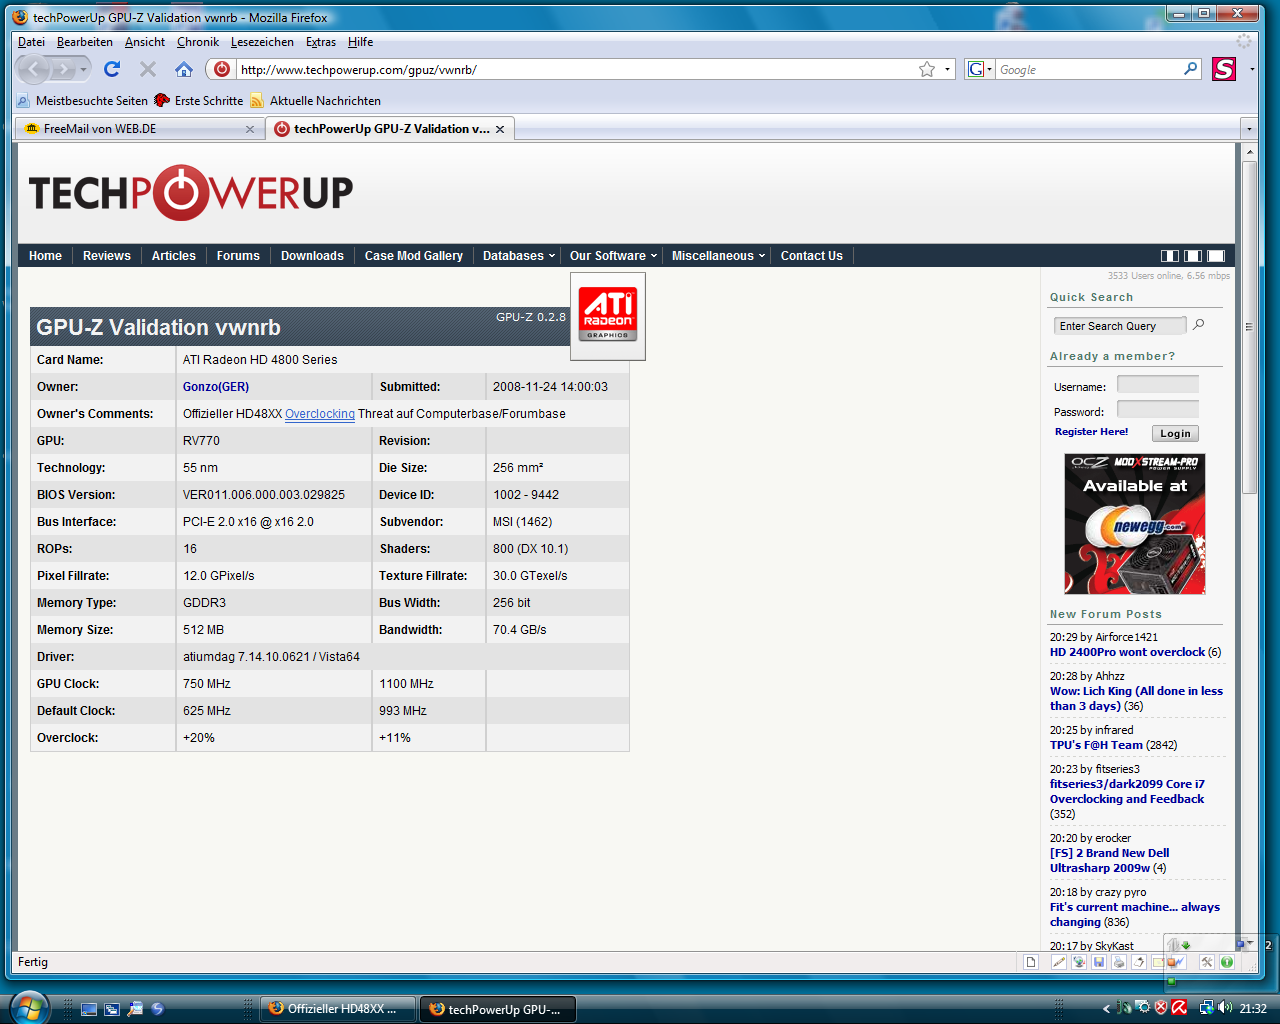1280x1024 pixels.
Task: Click the green info icon in status bar
Action: pyautogui.click(x=1227, y=962)
